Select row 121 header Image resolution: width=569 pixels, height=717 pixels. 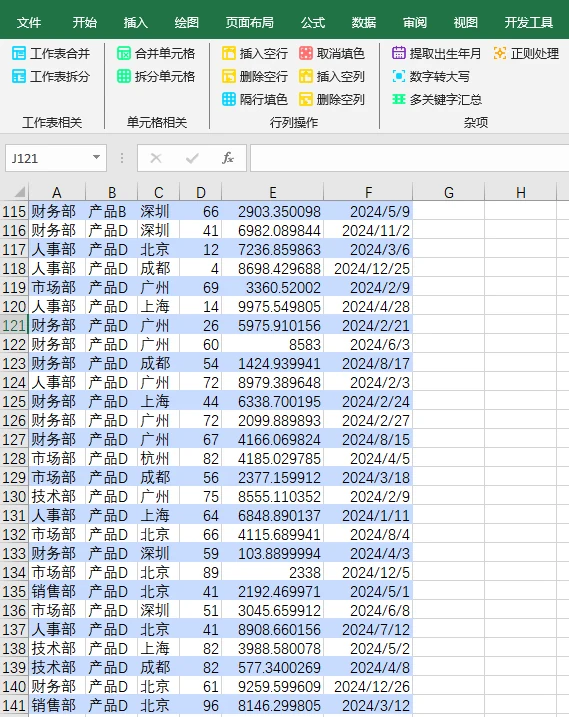pyautogui.click(x=14, y=325)
